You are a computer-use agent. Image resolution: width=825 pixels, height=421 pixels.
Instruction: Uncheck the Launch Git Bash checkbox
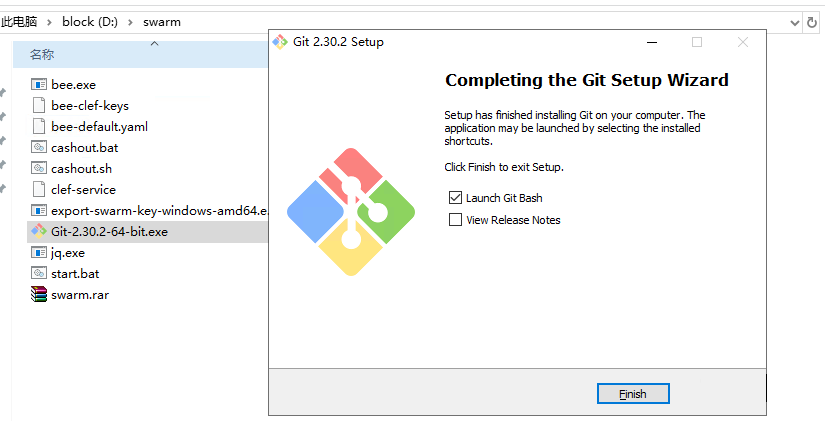click(456, 198)
